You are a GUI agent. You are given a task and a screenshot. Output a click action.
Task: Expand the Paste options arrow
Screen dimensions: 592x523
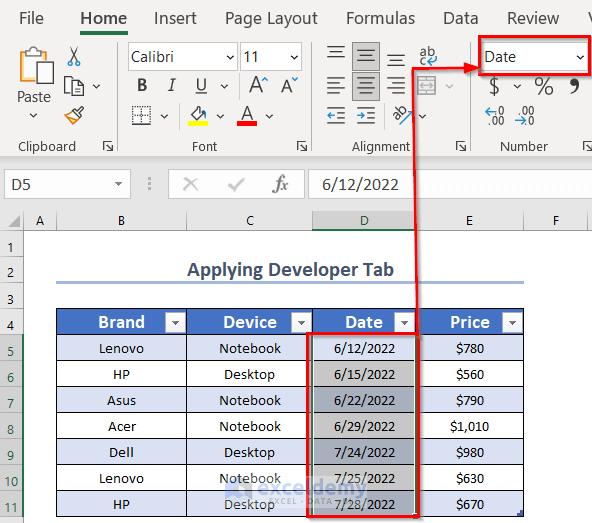click(x=33, y=115)
